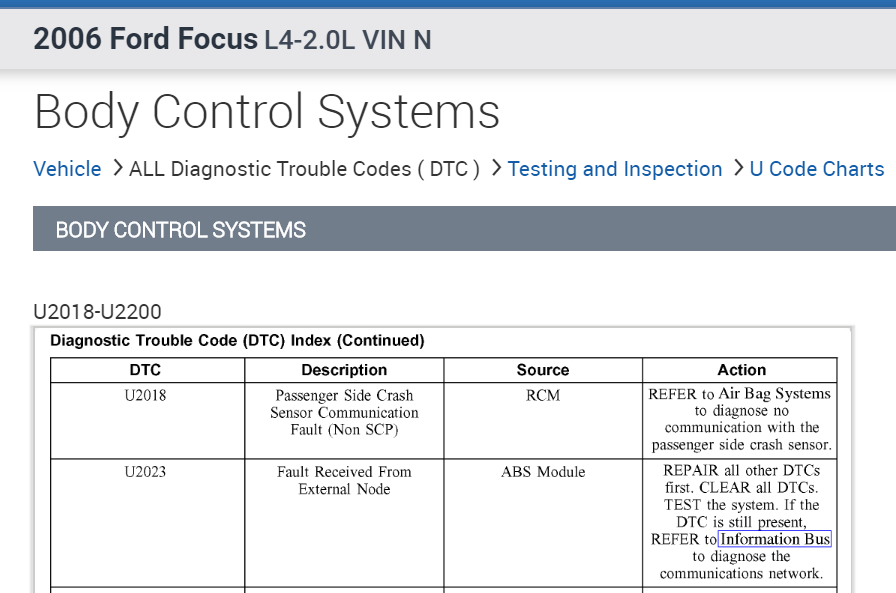The width and height of the screenshot is (896, 593).
Task: Click the U2018-U2200 range heading
Action: pyautogui.click(x=97, y=312)
